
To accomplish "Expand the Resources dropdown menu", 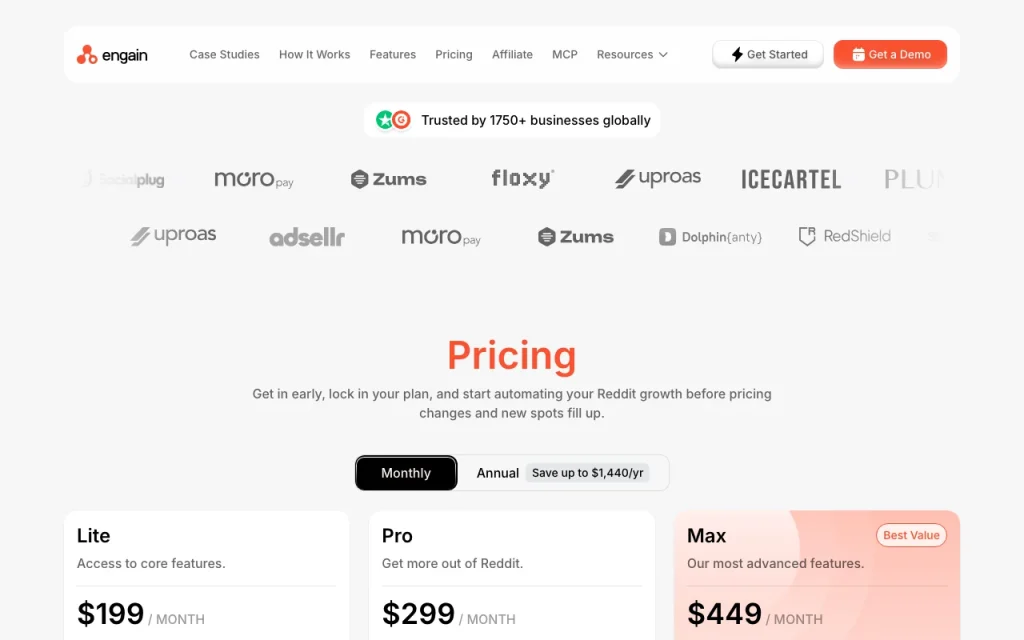I will [x=632, y=54].
